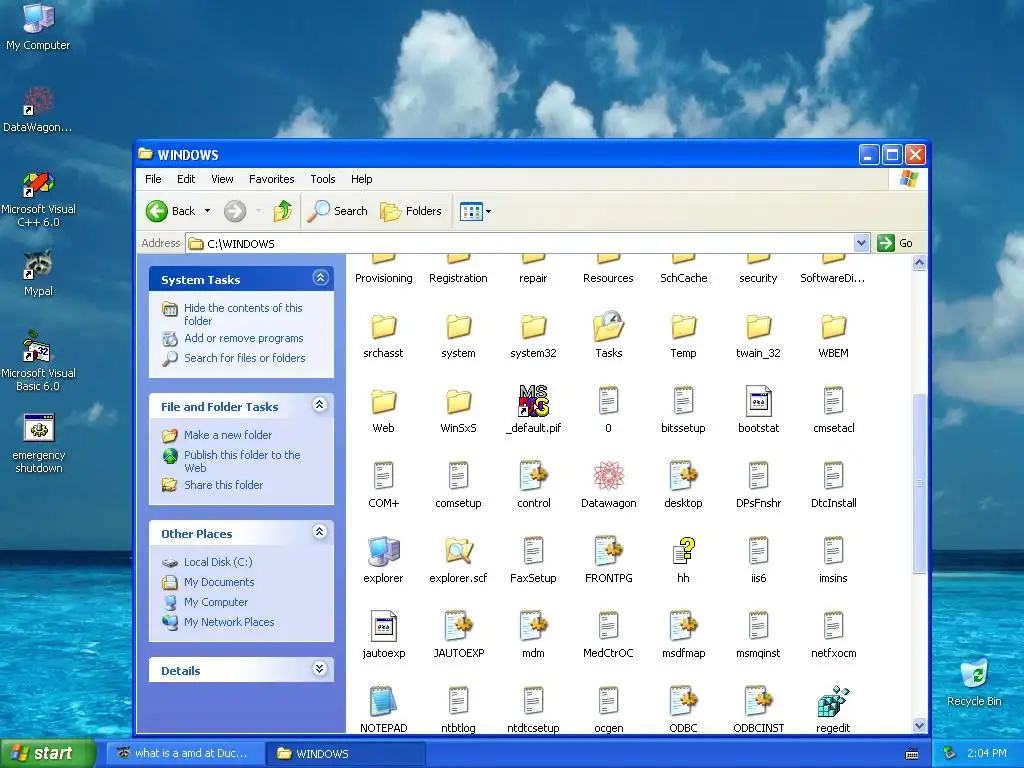Screen dimensions: 1024x768
Task: Select the Tasks folder icon
Action: pyautogui.click(x=608, y=327)
